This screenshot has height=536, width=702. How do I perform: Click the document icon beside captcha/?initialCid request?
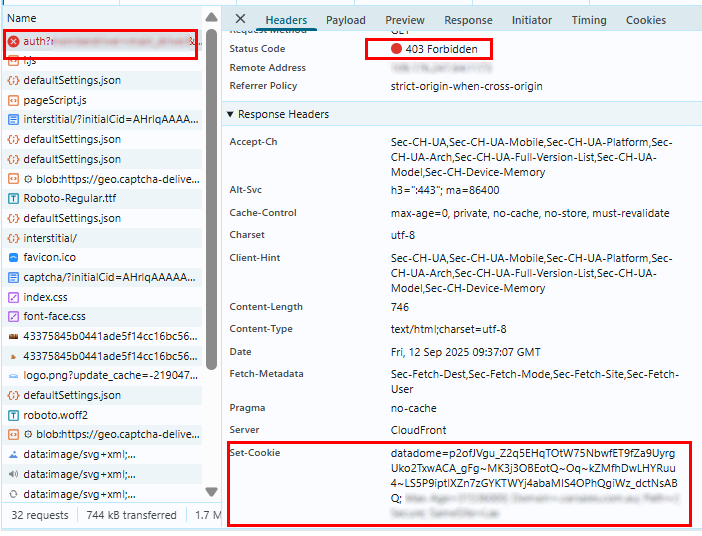[14, 277]
